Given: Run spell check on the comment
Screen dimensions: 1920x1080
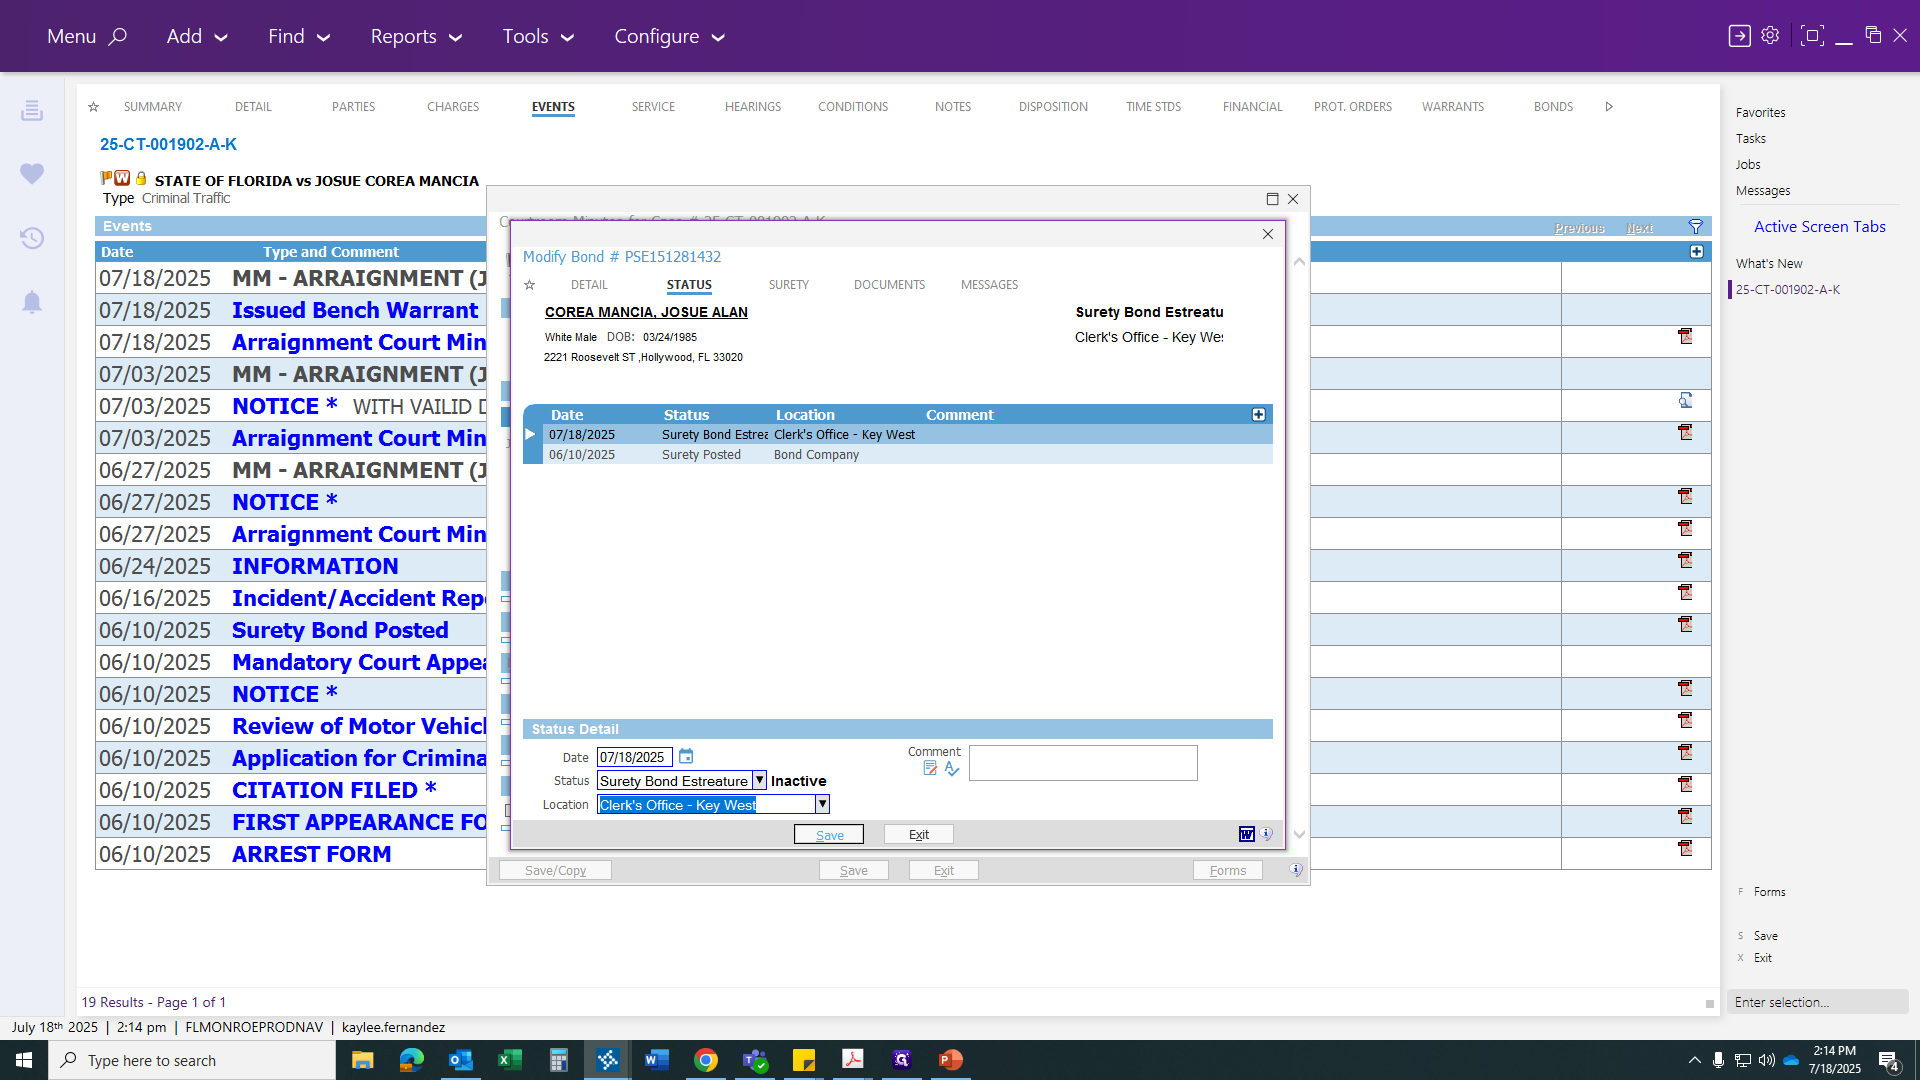Looking at the screenshot, I should click(x=952, y=768).
